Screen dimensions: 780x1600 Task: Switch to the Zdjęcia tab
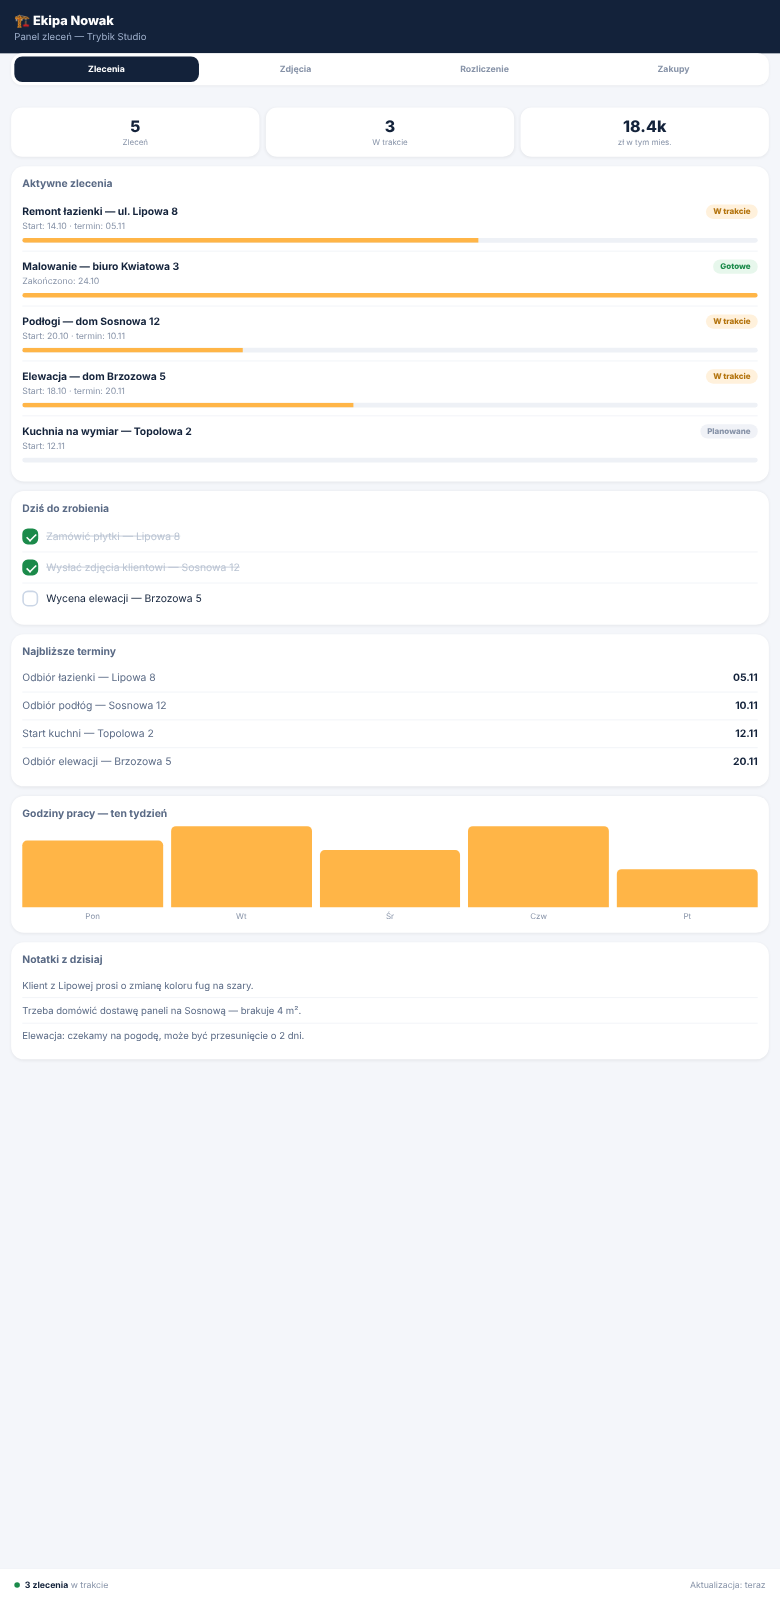tap(295, 69)
